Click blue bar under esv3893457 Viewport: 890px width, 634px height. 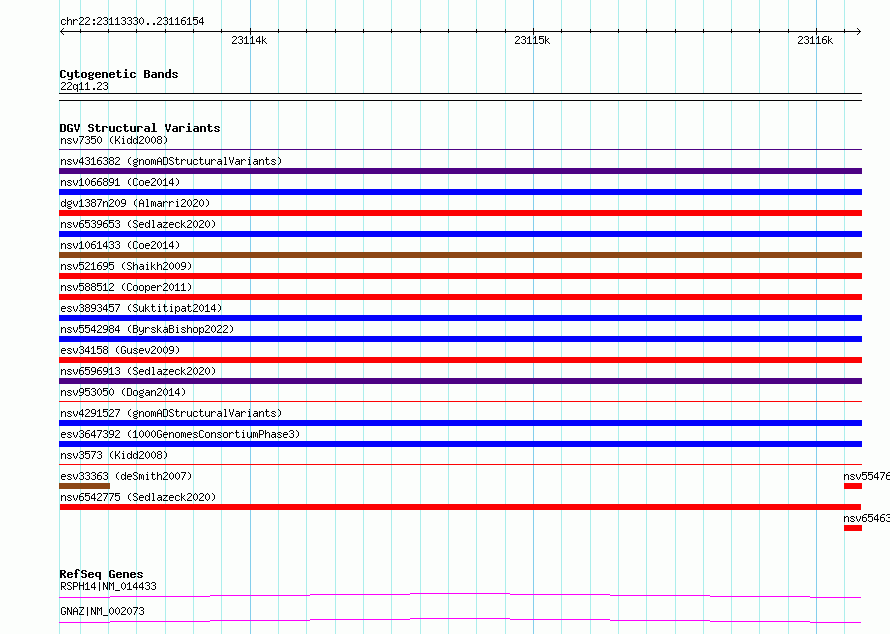(x=460, y=318)
